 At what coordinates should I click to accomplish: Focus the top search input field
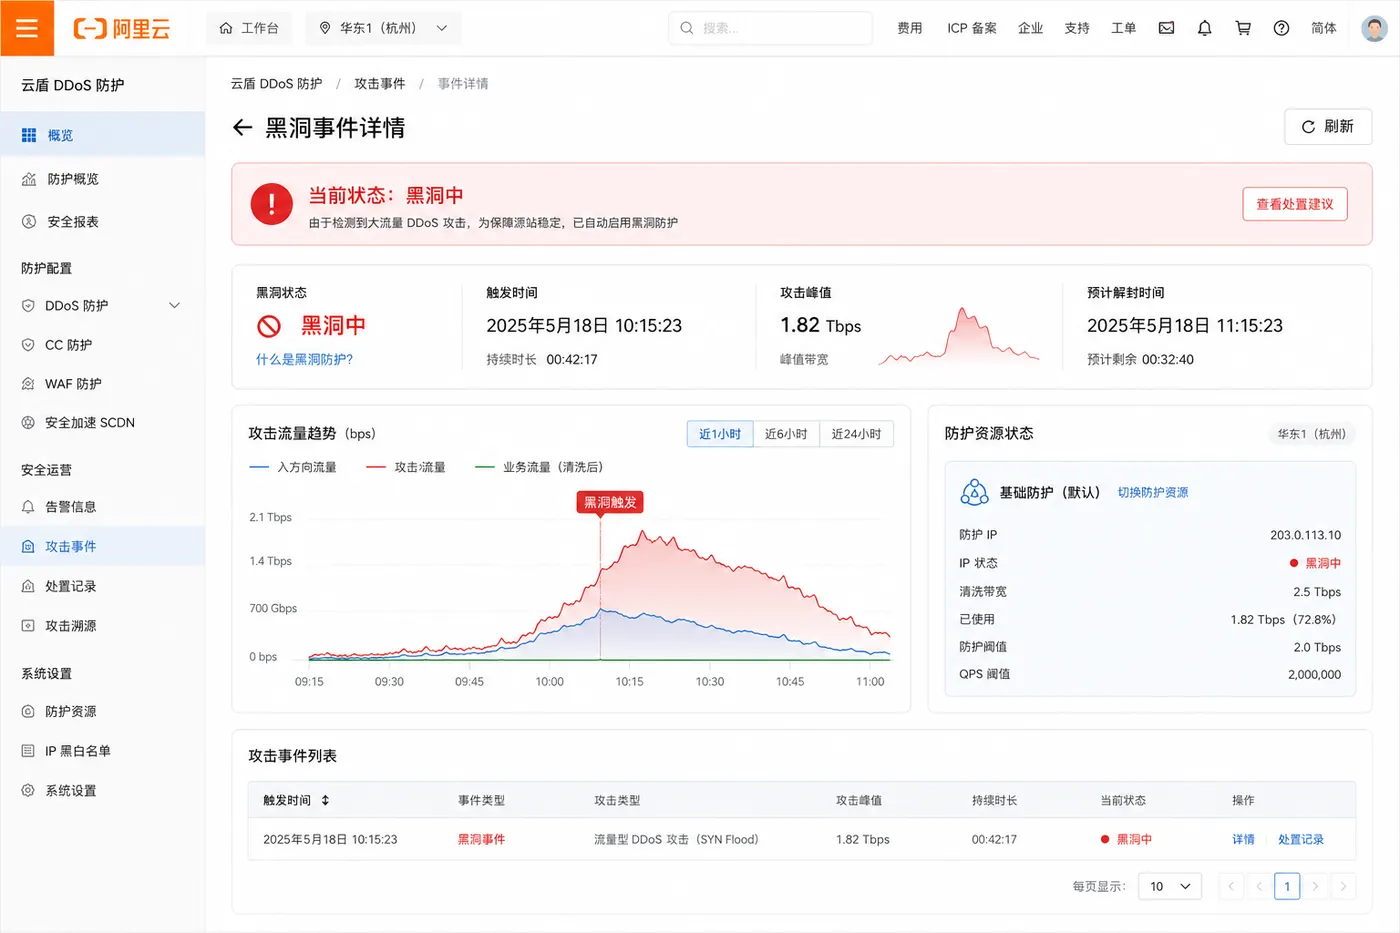pyautogui.click(x=770, y=28)
